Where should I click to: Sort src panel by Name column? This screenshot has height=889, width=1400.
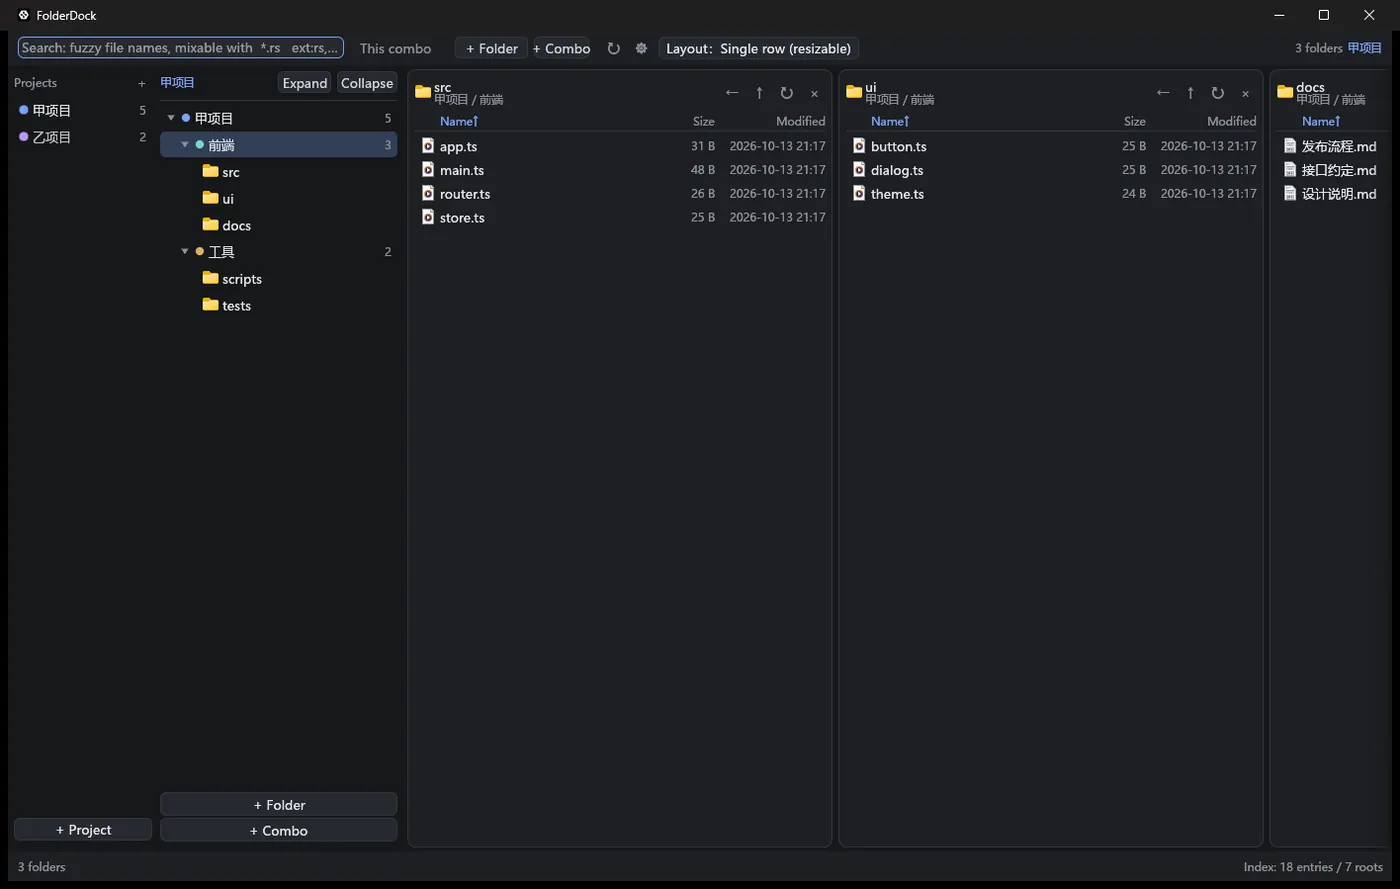click(459, 121)
